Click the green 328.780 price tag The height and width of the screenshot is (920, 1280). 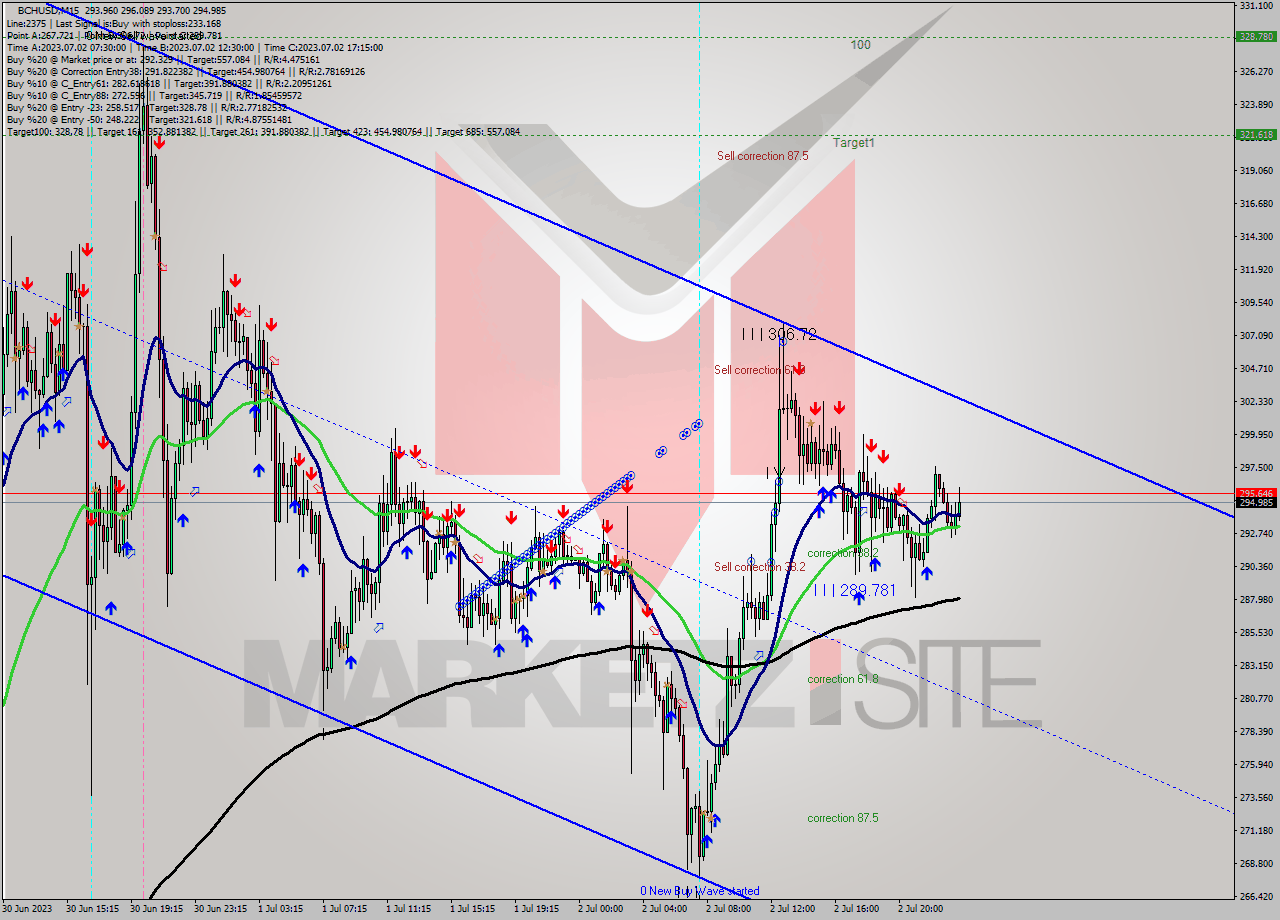pyautogui.click(x=1256, y=36)
